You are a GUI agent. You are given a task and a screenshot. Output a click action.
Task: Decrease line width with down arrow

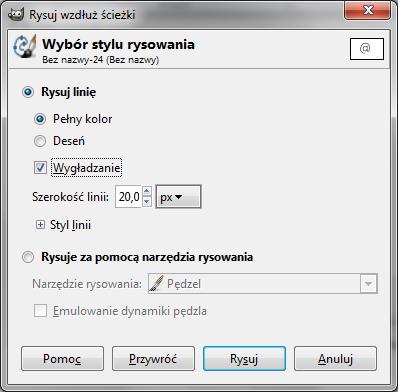pyautogui.click(x=147, y=202)
